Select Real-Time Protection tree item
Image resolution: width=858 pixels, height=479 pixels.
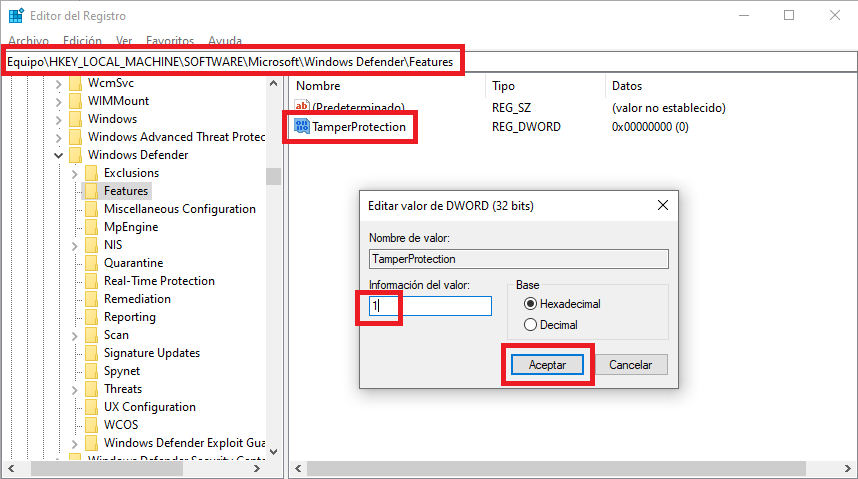click(159, 281)
